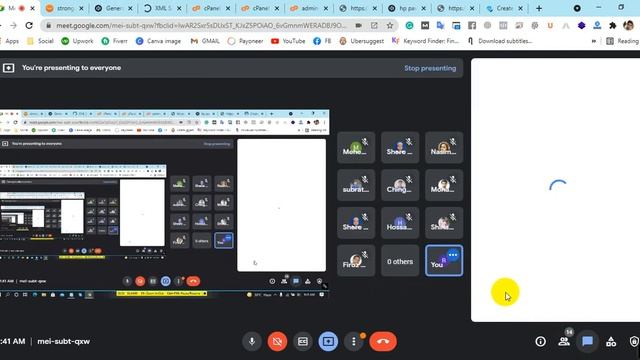
Task: Open the Keyword Finder bookmark
Action: (425, 41)
